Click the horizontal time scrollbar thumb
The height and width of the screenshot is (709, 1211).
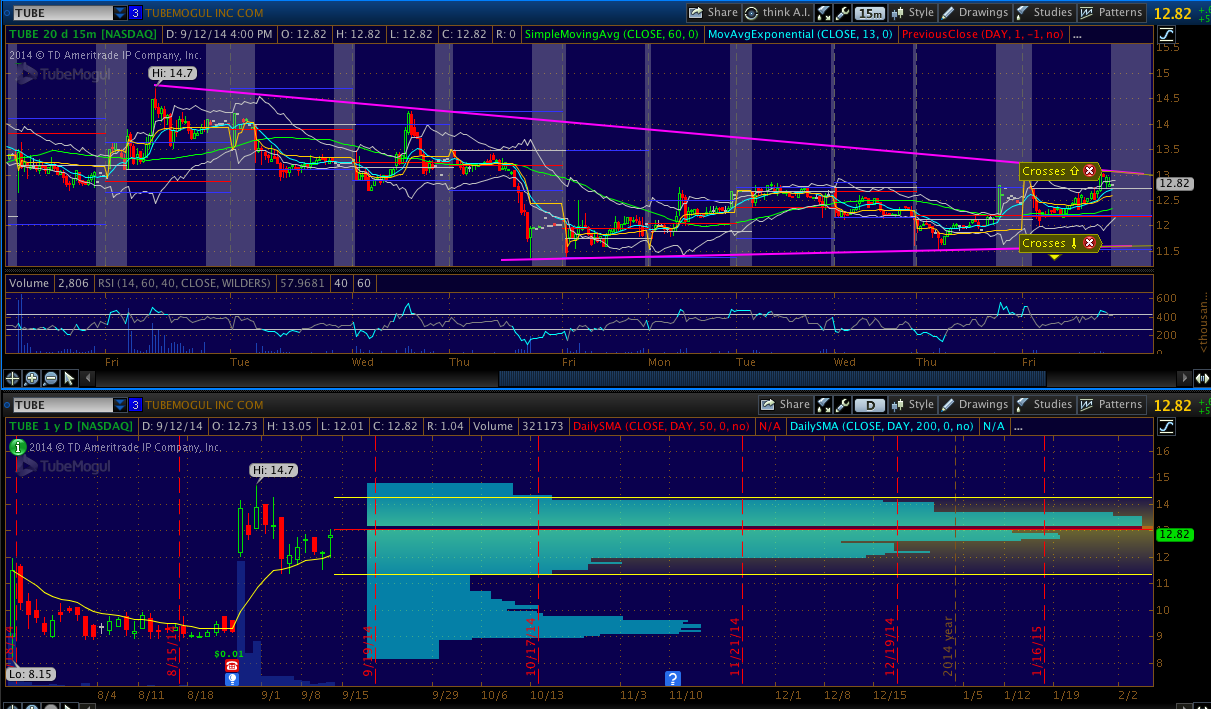[771, 378]
